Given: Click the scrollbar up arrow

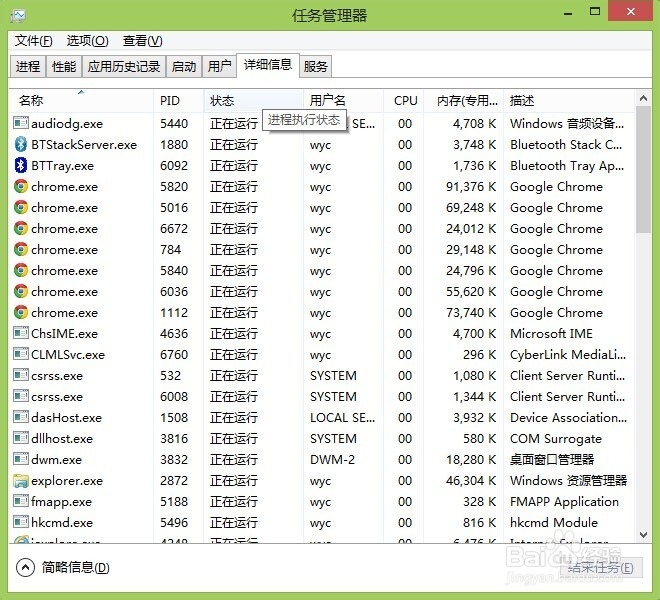Looking at the screenshot, I should [x=643, y=99].
